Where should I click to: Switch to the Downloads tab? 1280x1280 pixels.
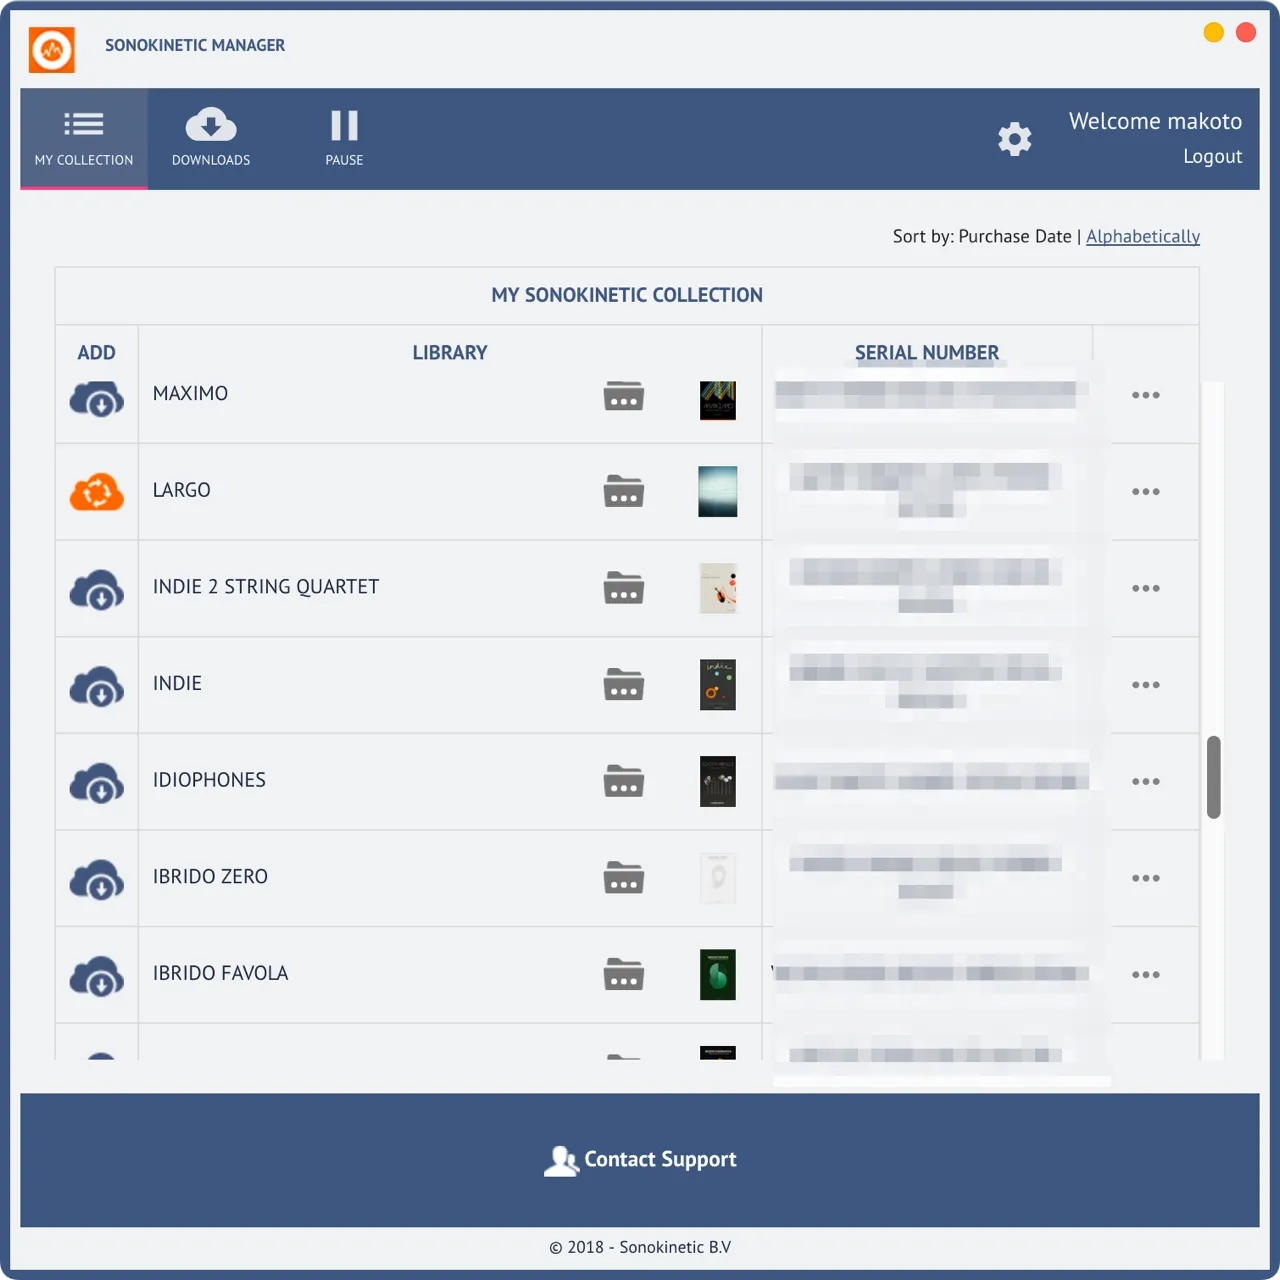pyautogui.click(x=211, y=138)
